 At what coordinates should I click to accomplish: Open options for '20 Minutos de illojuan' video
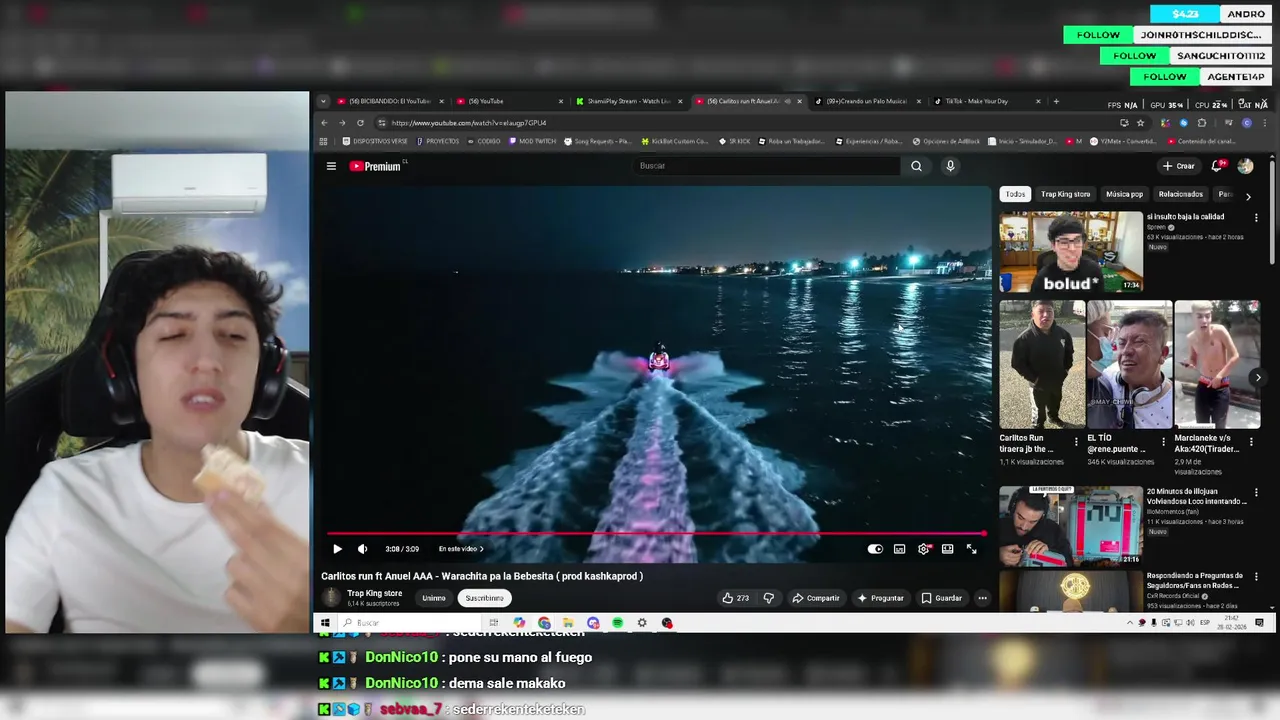coord(1257,493)
